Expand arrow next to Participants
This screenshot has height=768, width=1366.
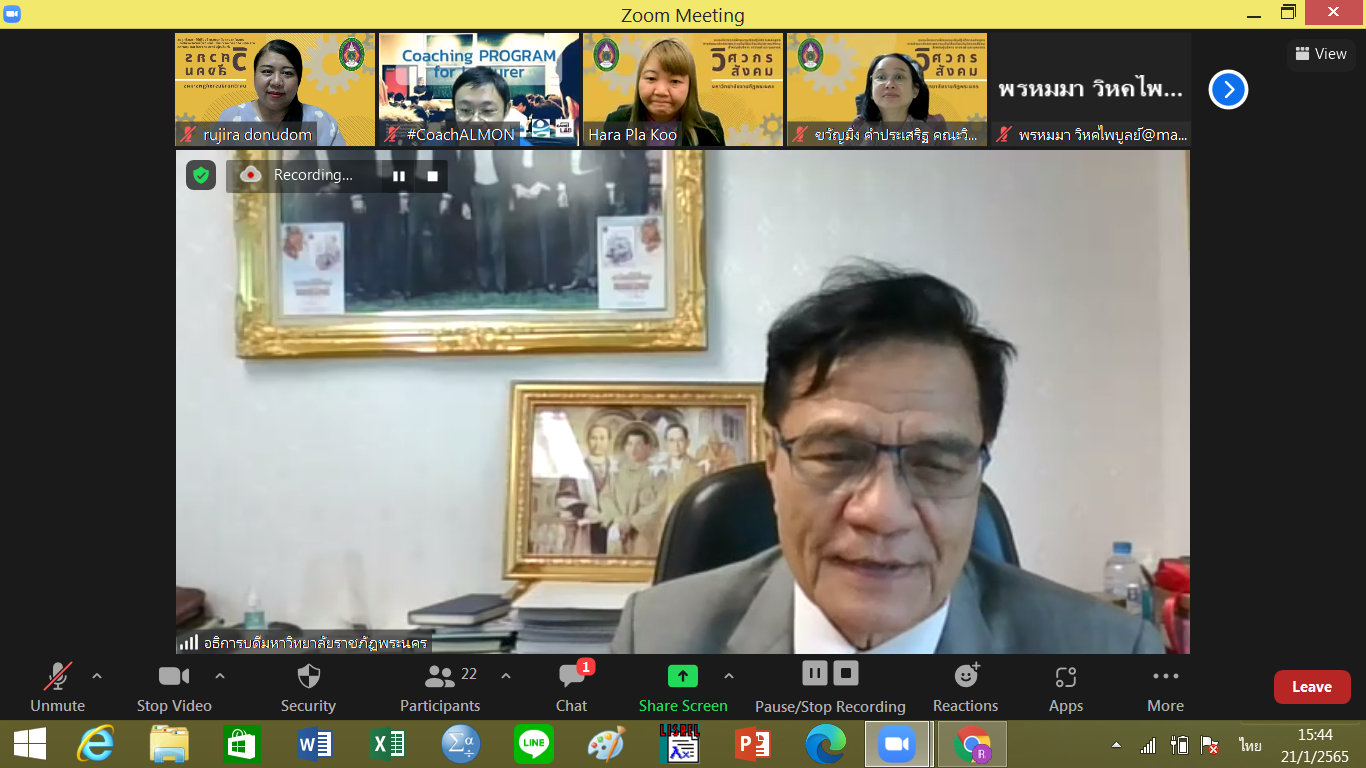pyautogui.click(x=506, y=677)
